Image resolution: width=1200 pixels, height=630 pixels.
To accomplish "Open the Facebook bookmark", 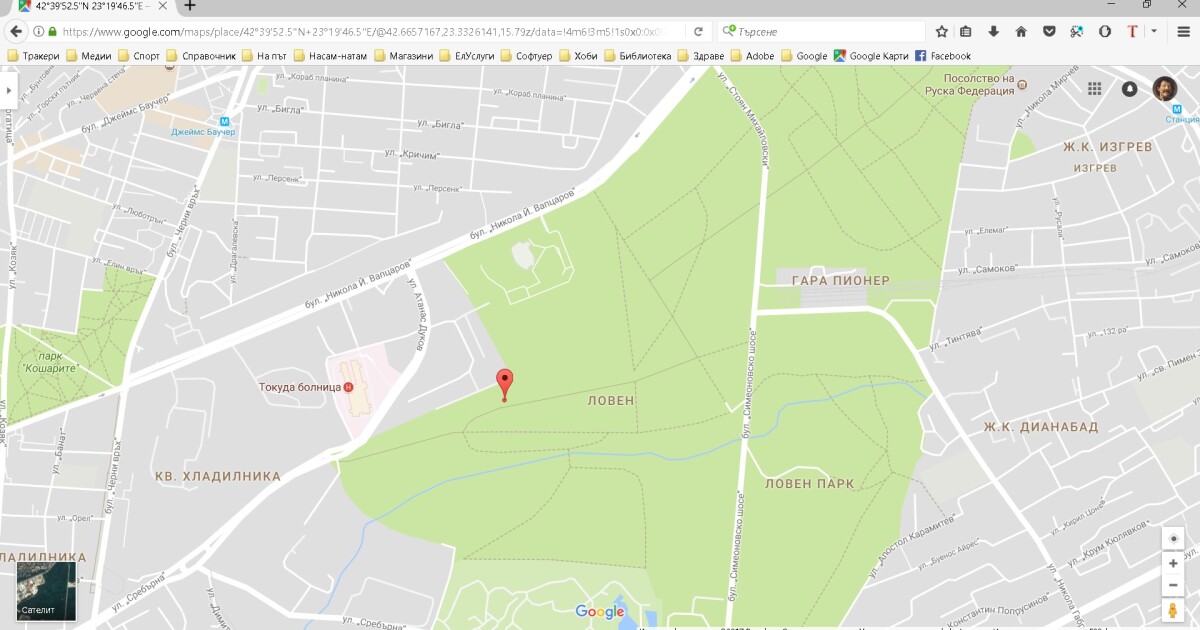I will pyautogui.click(x=942, y=56).
